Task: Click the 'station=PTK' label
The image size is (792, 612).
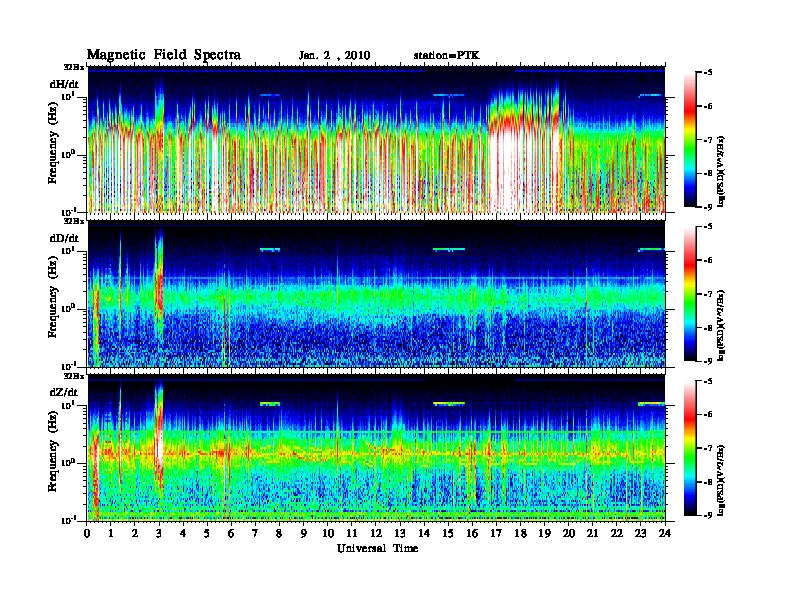Action: 447,55
